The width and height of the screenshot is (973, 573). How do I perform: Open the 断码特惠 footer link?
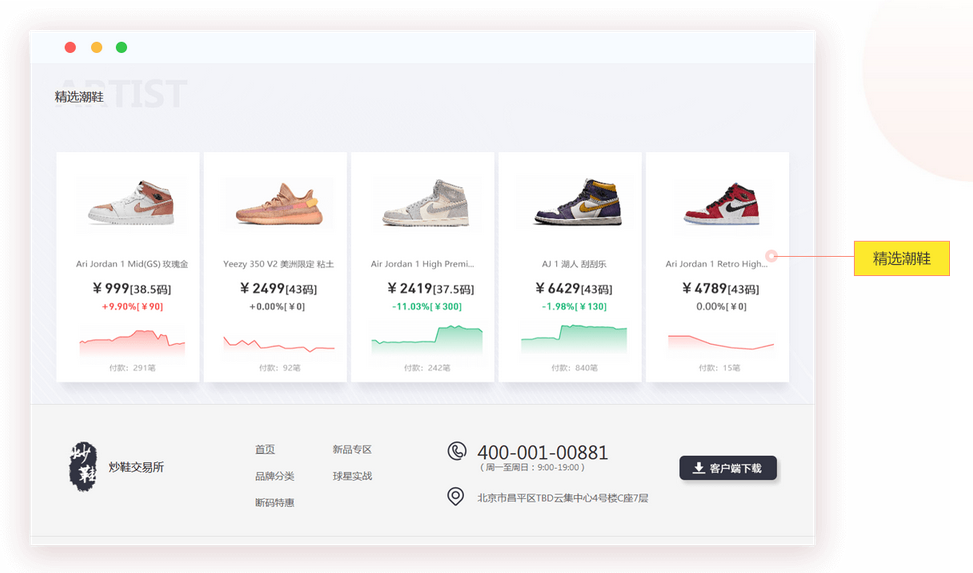[274, 503]
